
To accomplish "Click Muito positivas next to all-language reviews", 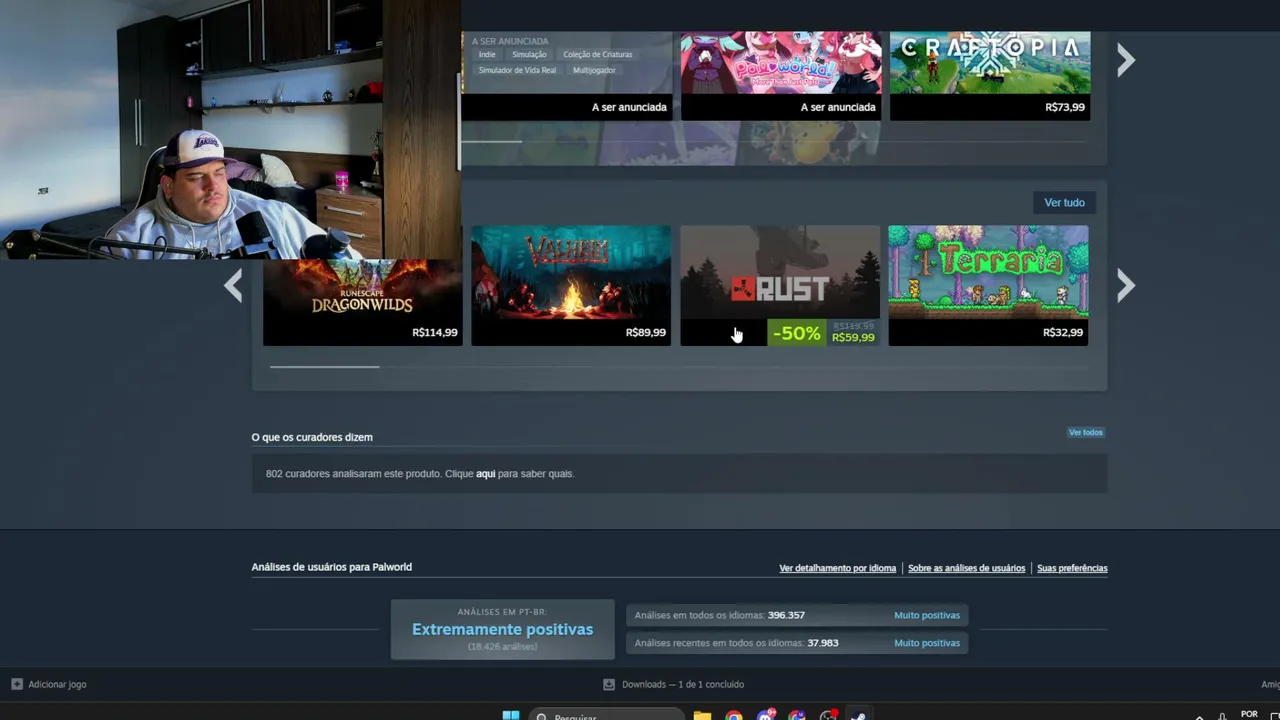I will (927, 615).
